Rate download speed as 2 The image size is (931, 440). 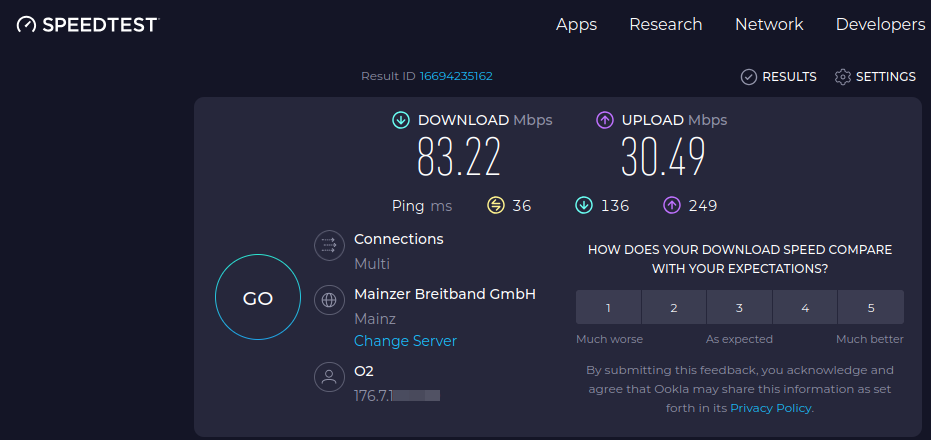coord(674,308)
